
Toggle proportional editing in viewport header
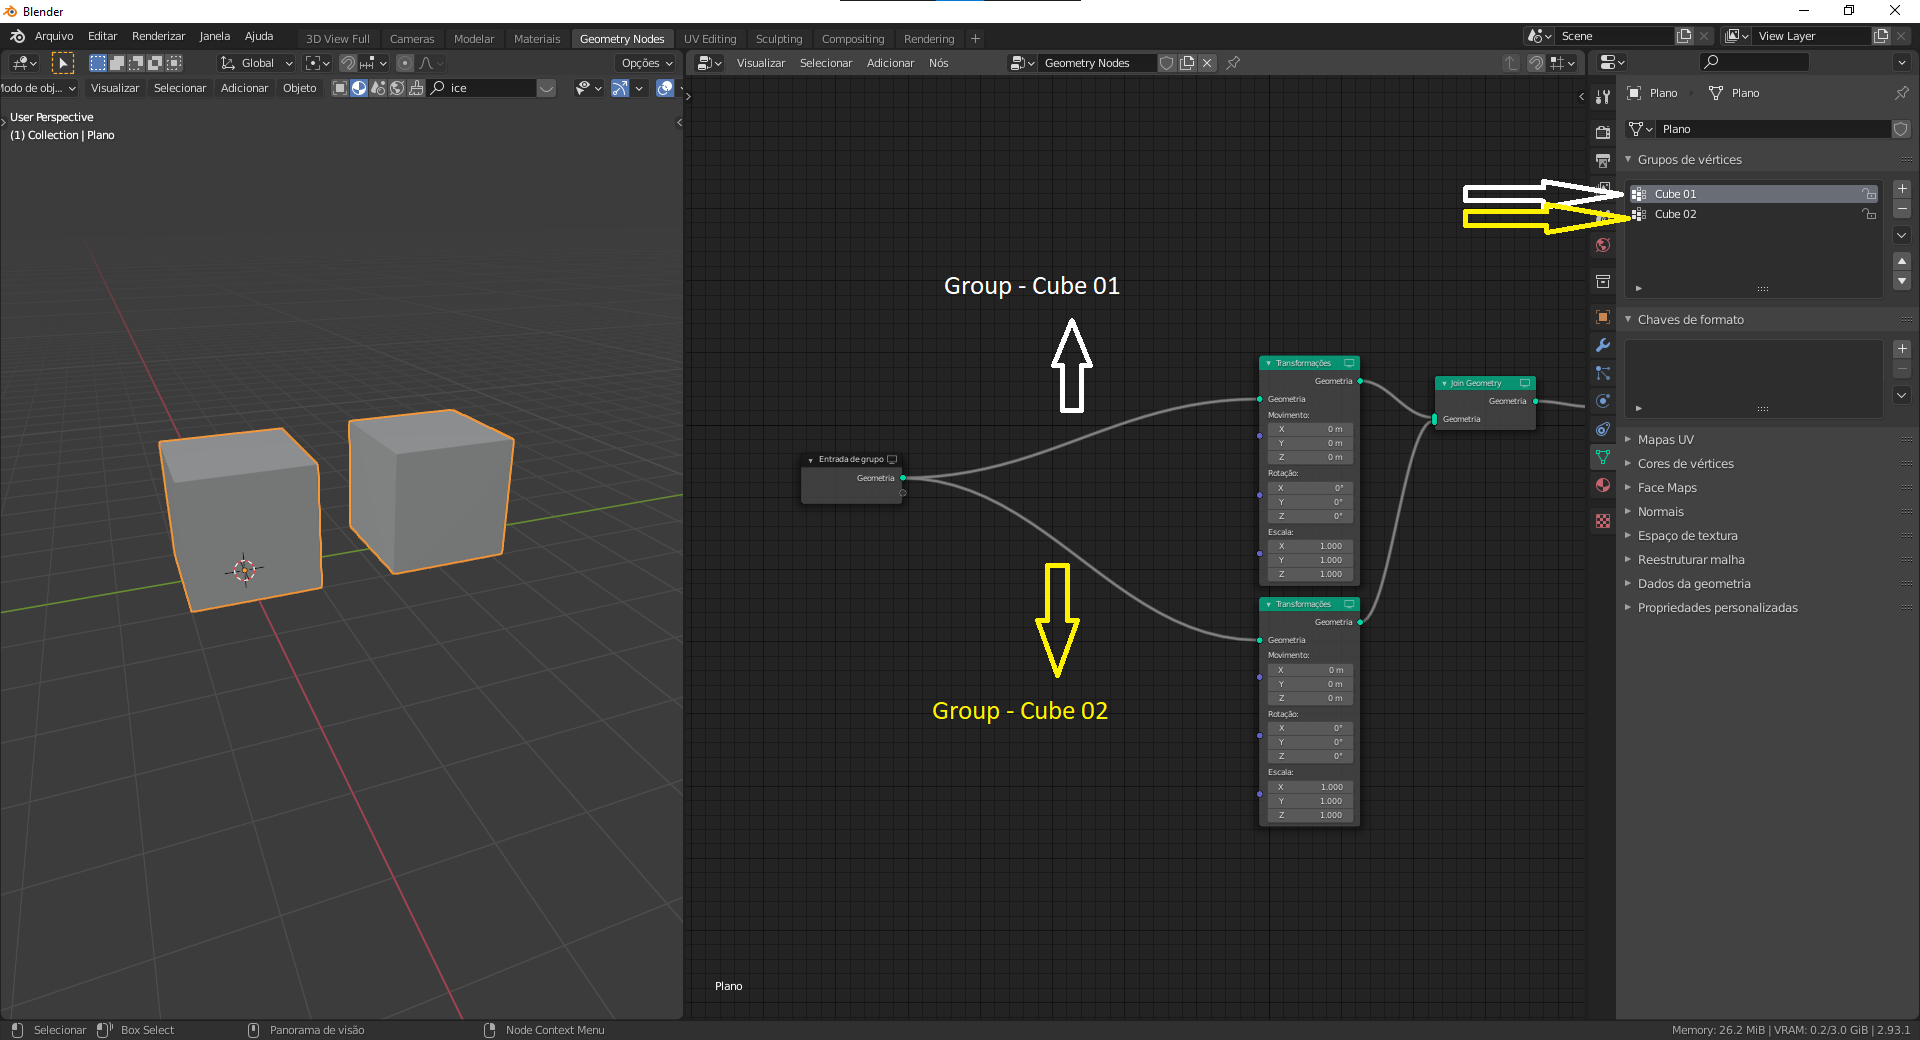click(x=405, y=63)
